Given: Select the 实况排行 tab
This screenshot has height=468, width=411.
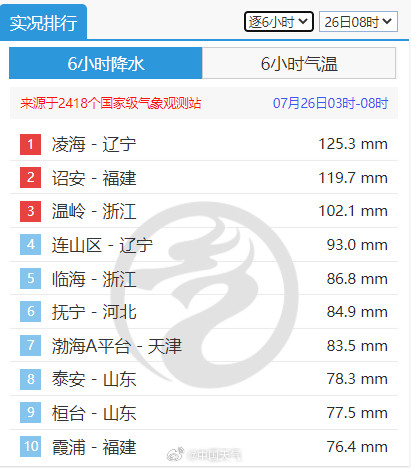Looking at the screenshot, I should [44, 23].
